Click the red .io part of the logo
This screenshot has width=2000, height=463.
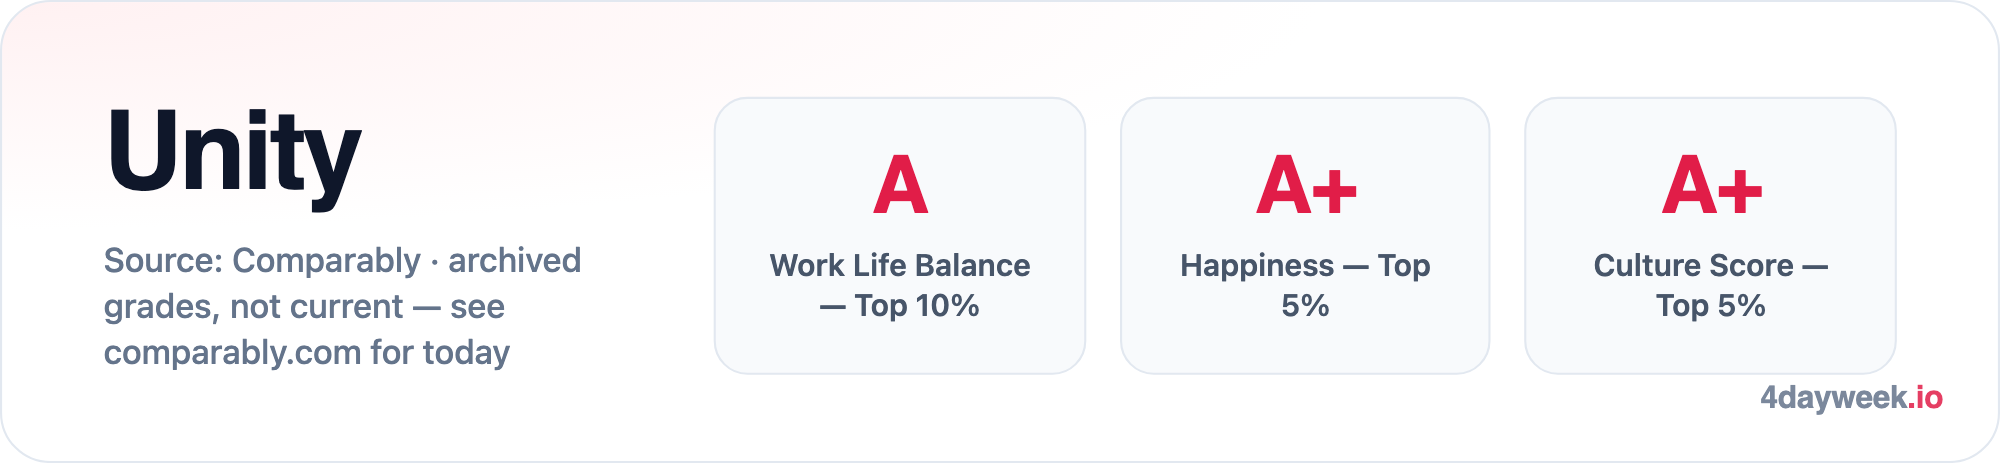point(1925,397)
